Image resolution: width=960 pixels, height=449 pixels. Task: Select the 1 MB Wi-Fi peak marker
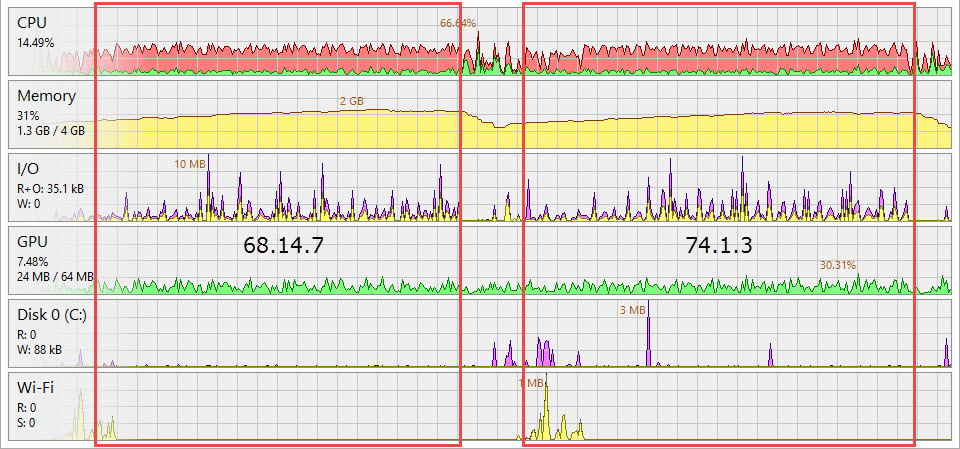pyautogui.click(x=531, y=383)
